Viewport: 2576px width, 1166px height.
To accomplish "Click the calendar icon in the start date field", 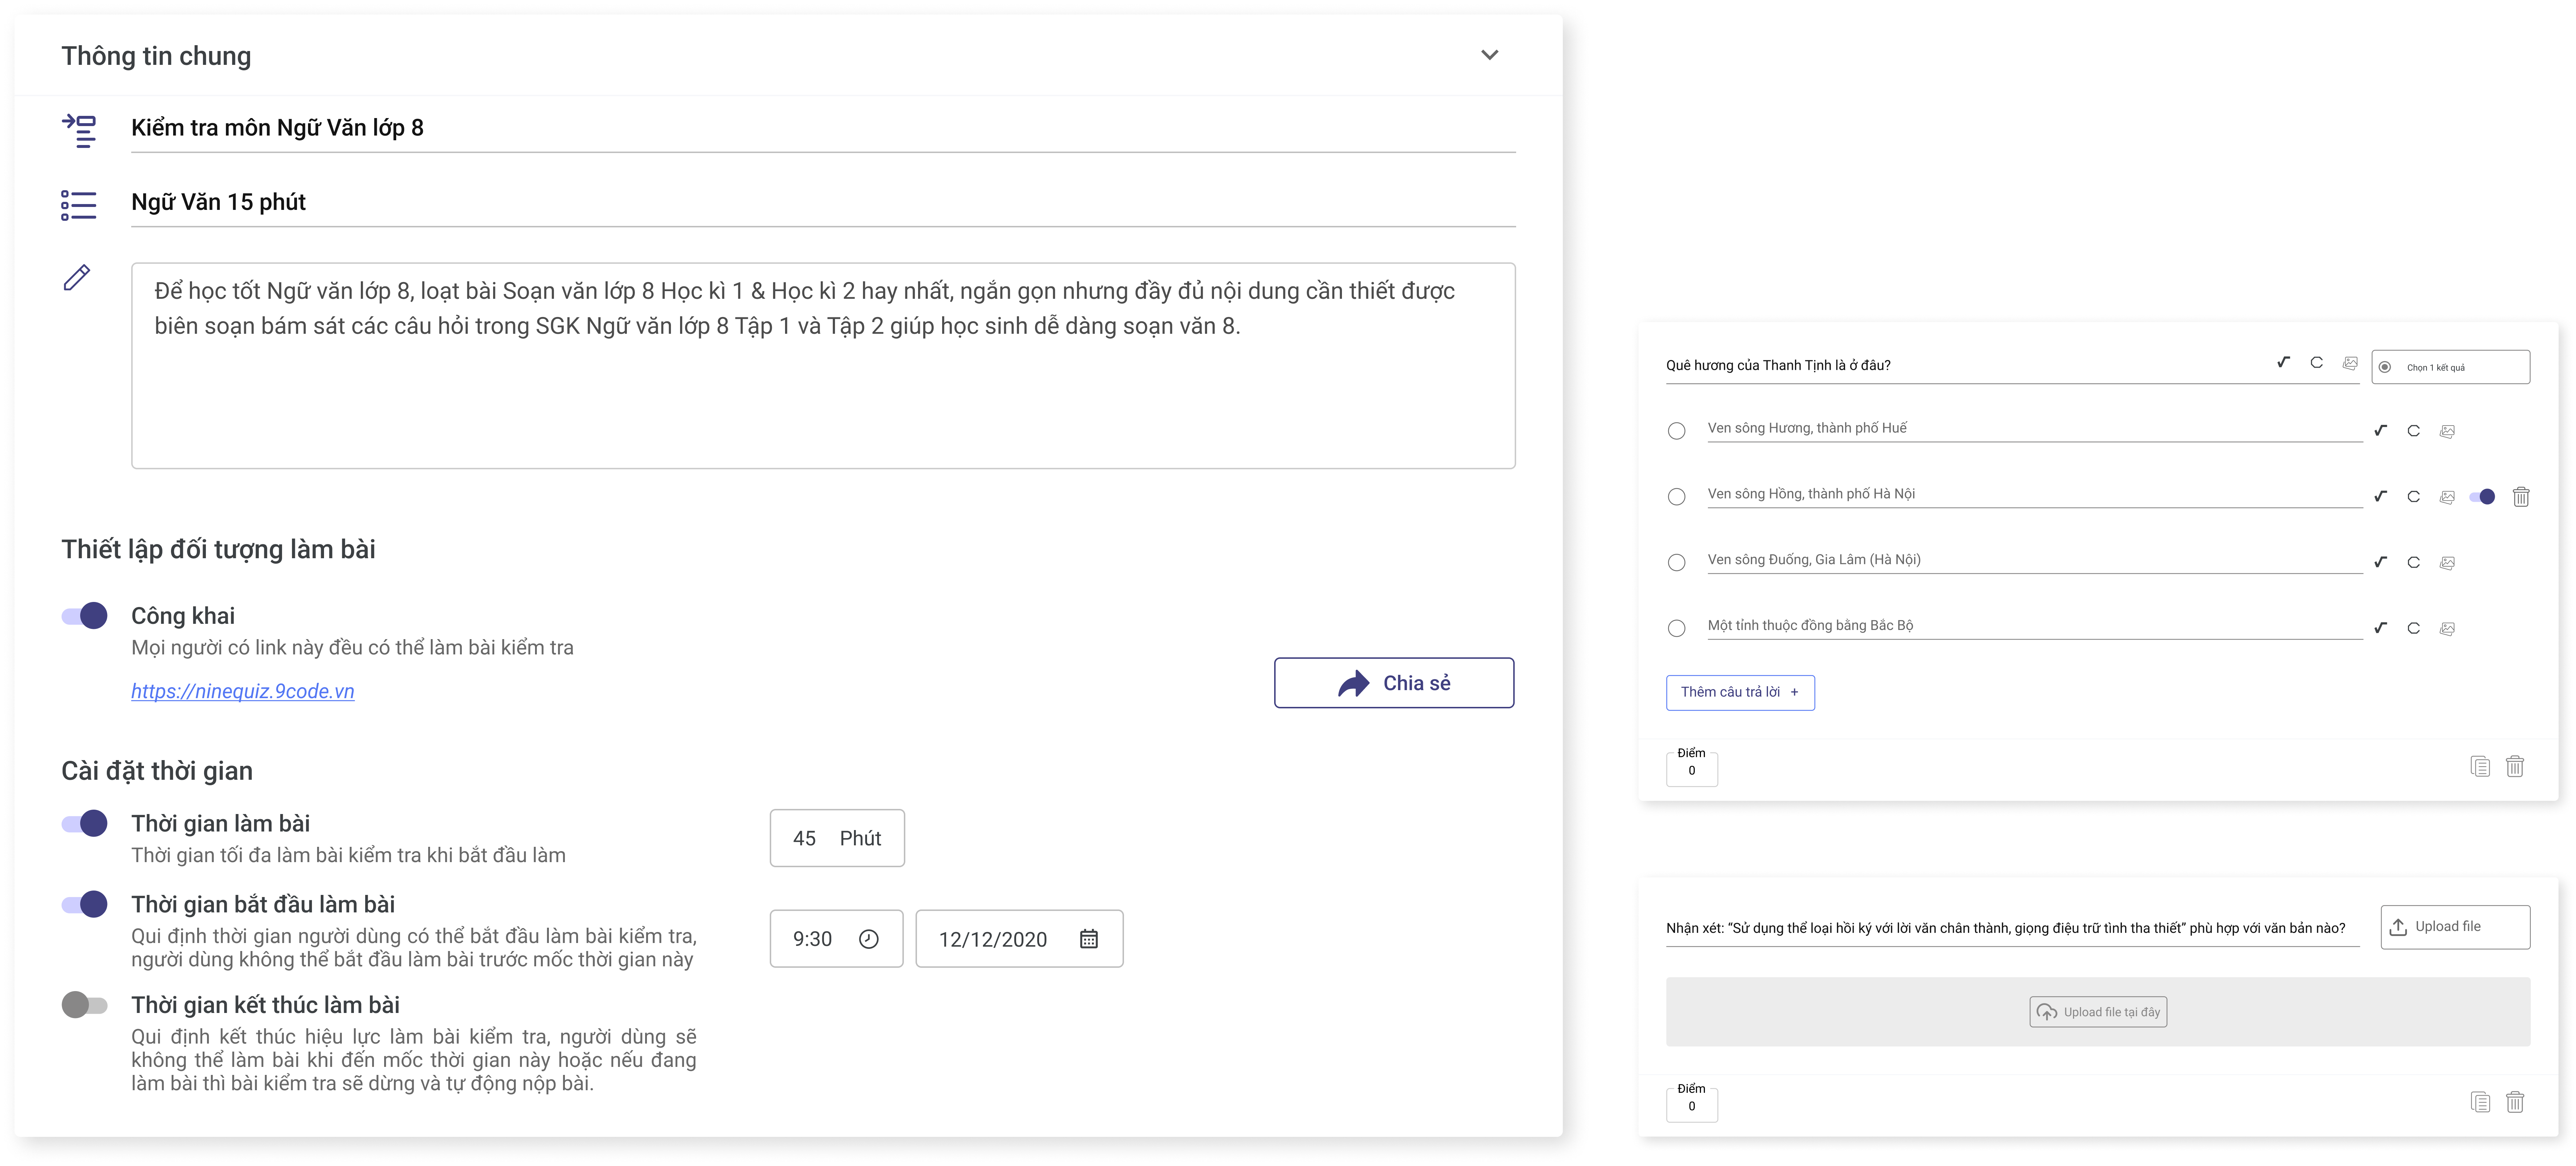I will point(1089,939).
